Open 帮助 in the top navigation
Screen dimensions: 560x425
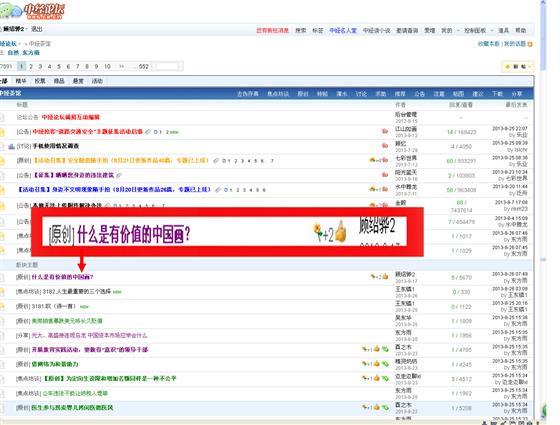[x=521, y=31]
